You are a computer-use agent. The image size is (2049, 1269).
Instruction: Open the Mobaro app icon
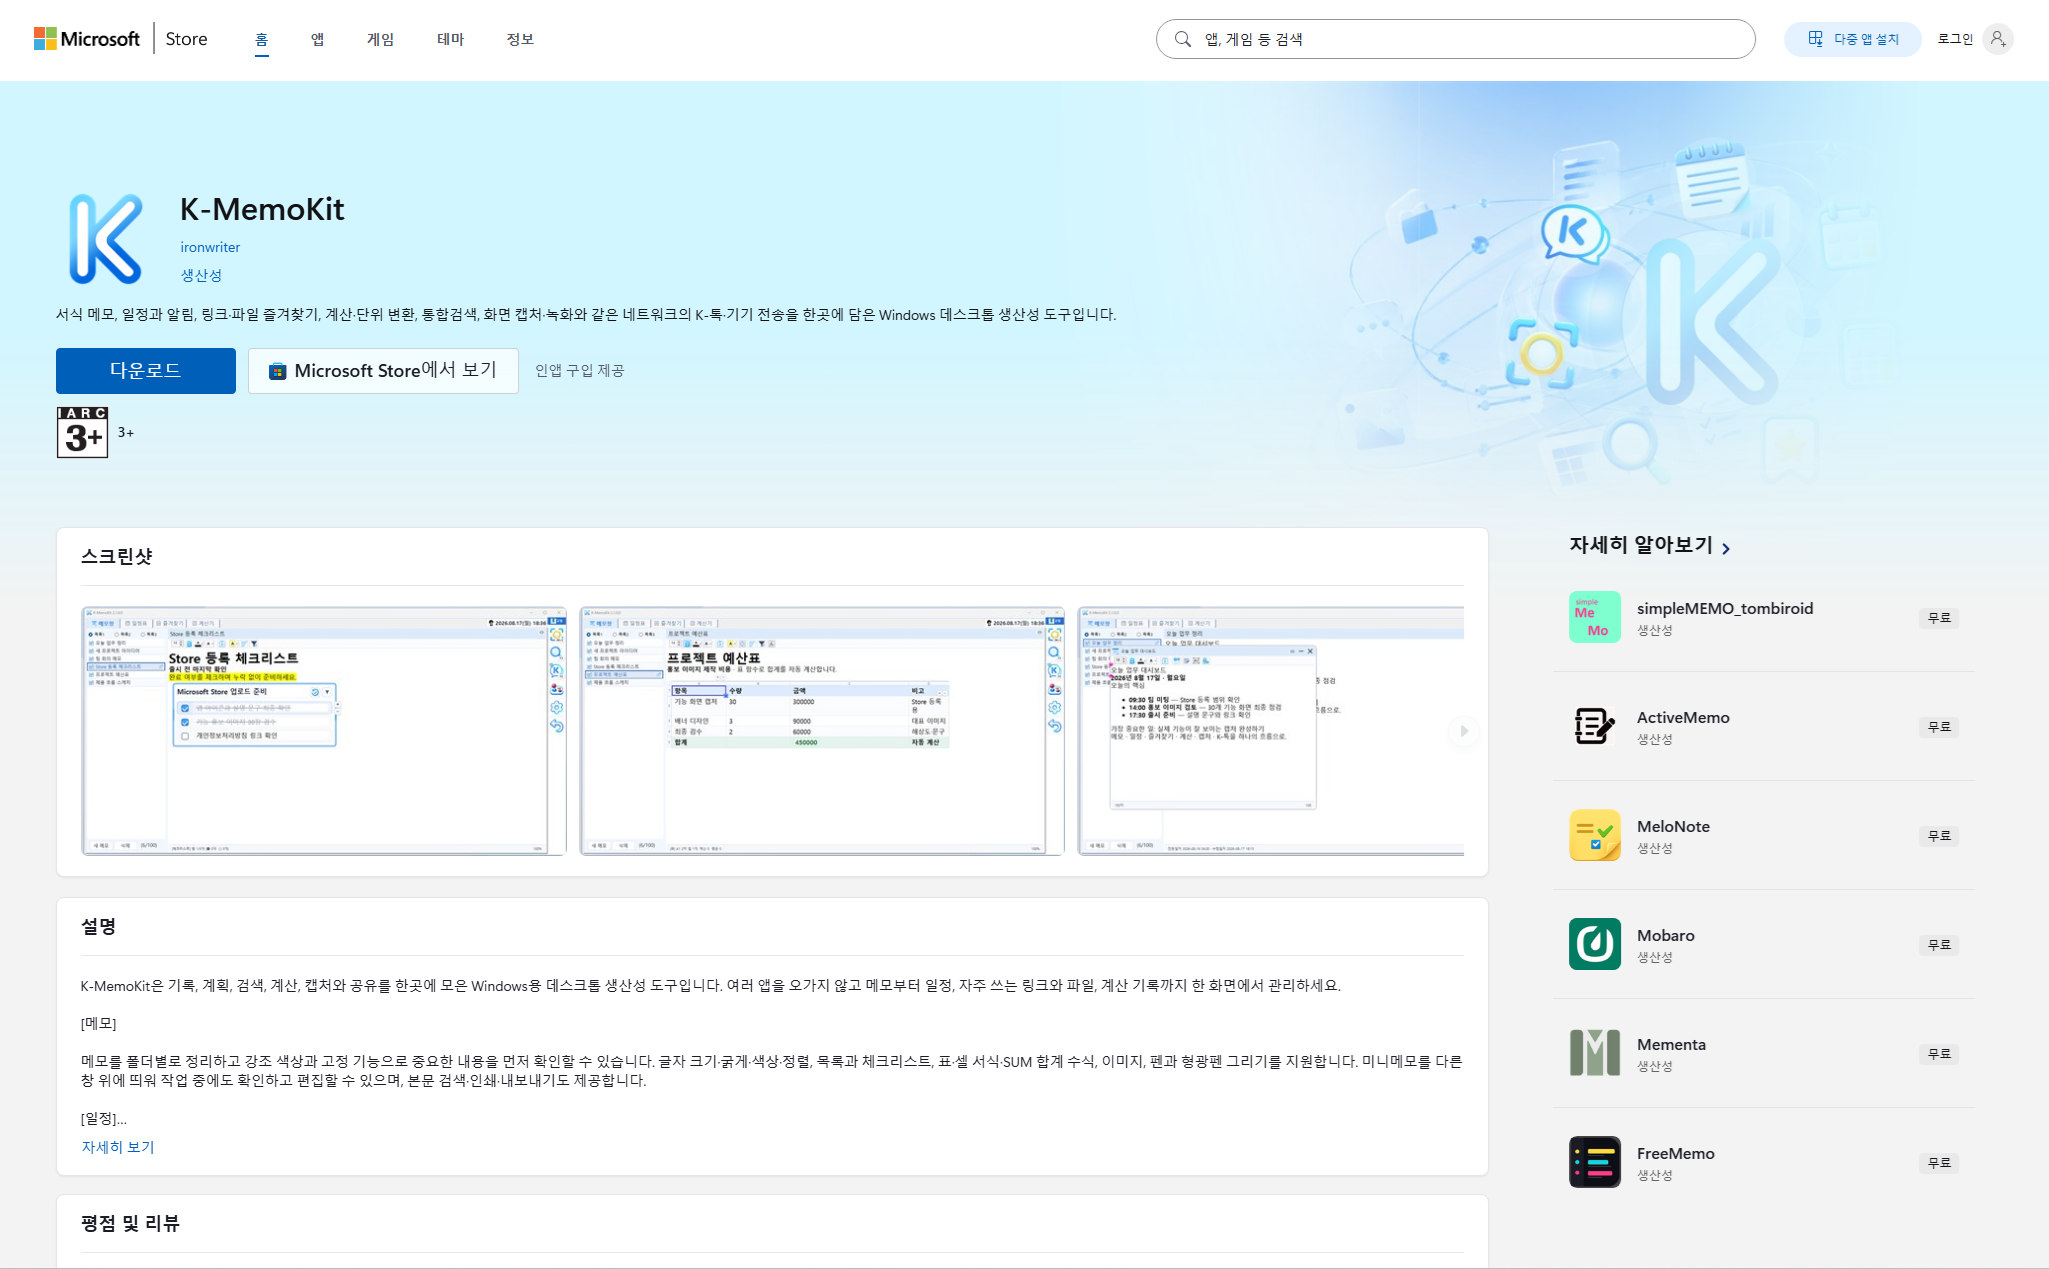(x=1595, y=944)
